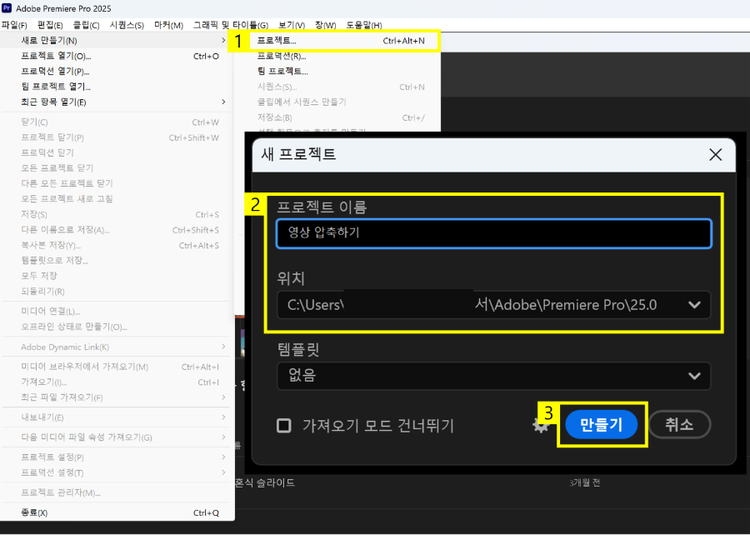The width and height of the screenshot is (750, 535).
Task: Close the 새 프로젝트 dialog with X
Action: click(x=716, y=154)
